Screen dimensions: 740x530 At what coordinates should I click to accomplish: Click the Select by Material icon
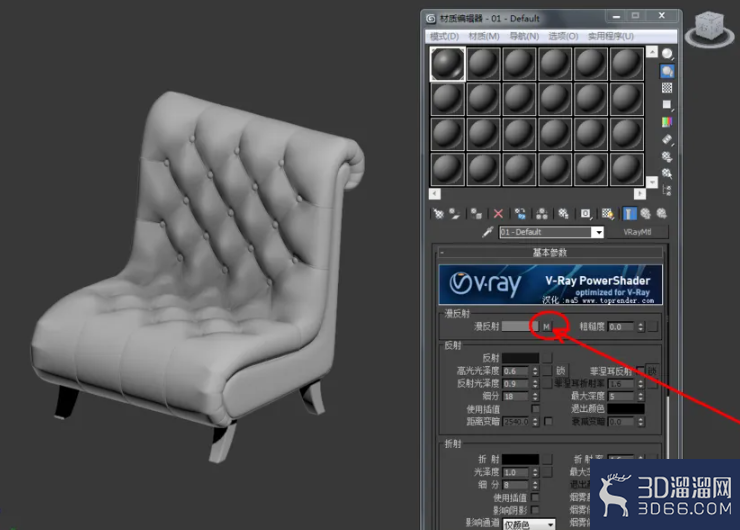point(667,173)
